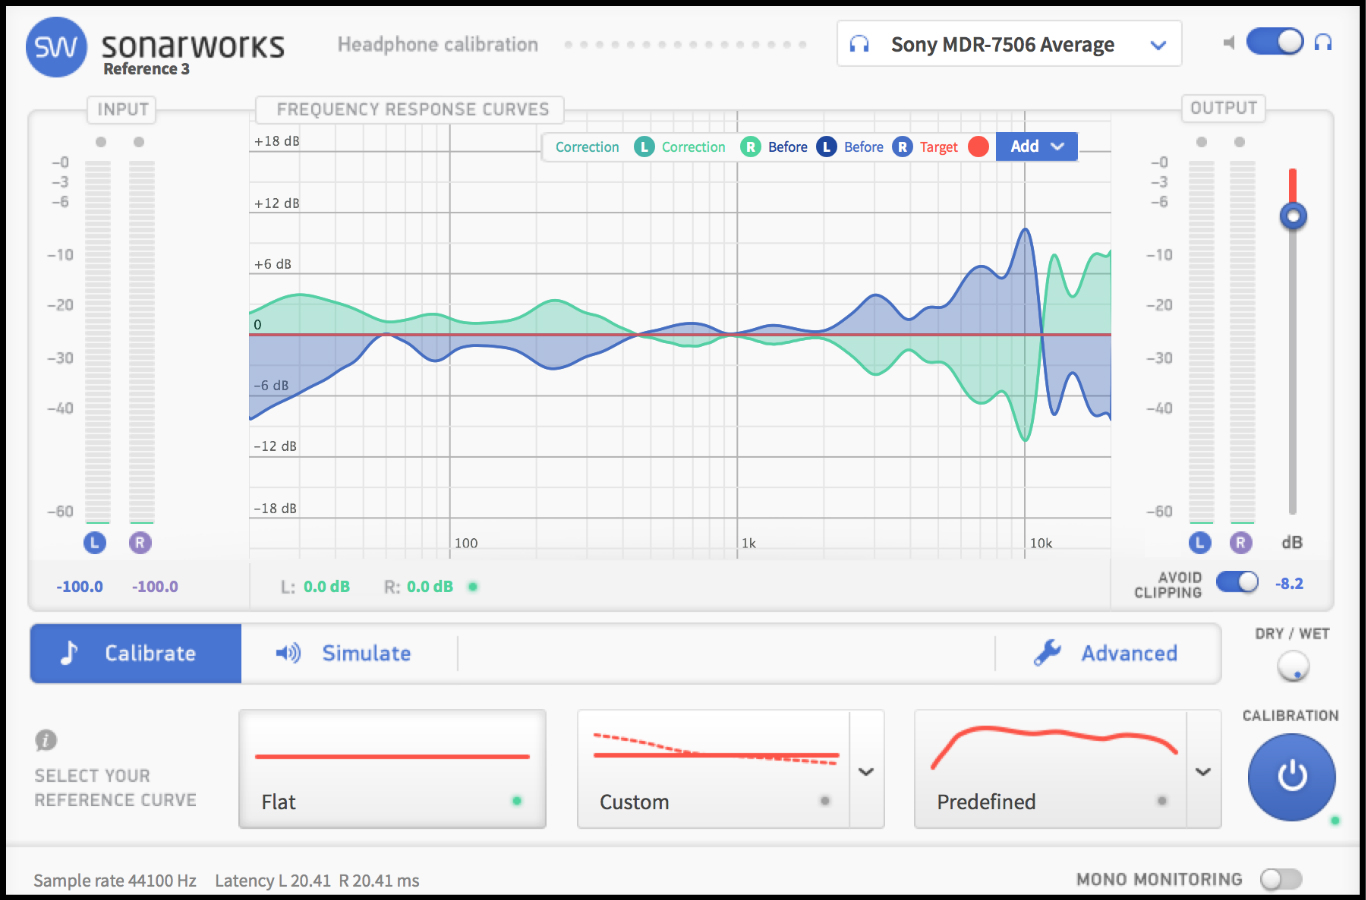Click the R: 0.0 dB readout
Viewport: 1366px width, 900px height.
point(419,587)
